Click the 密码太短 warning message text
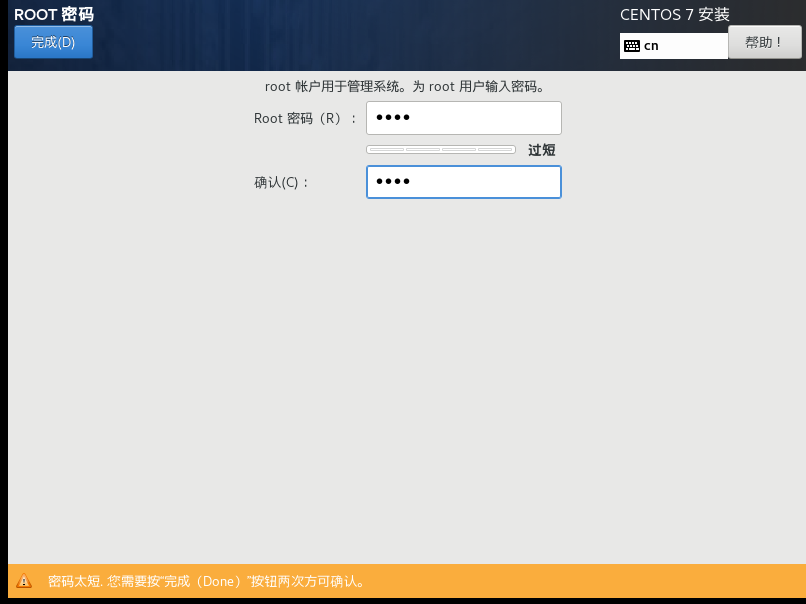Screen dimensions: 806x604 [208, 581]
